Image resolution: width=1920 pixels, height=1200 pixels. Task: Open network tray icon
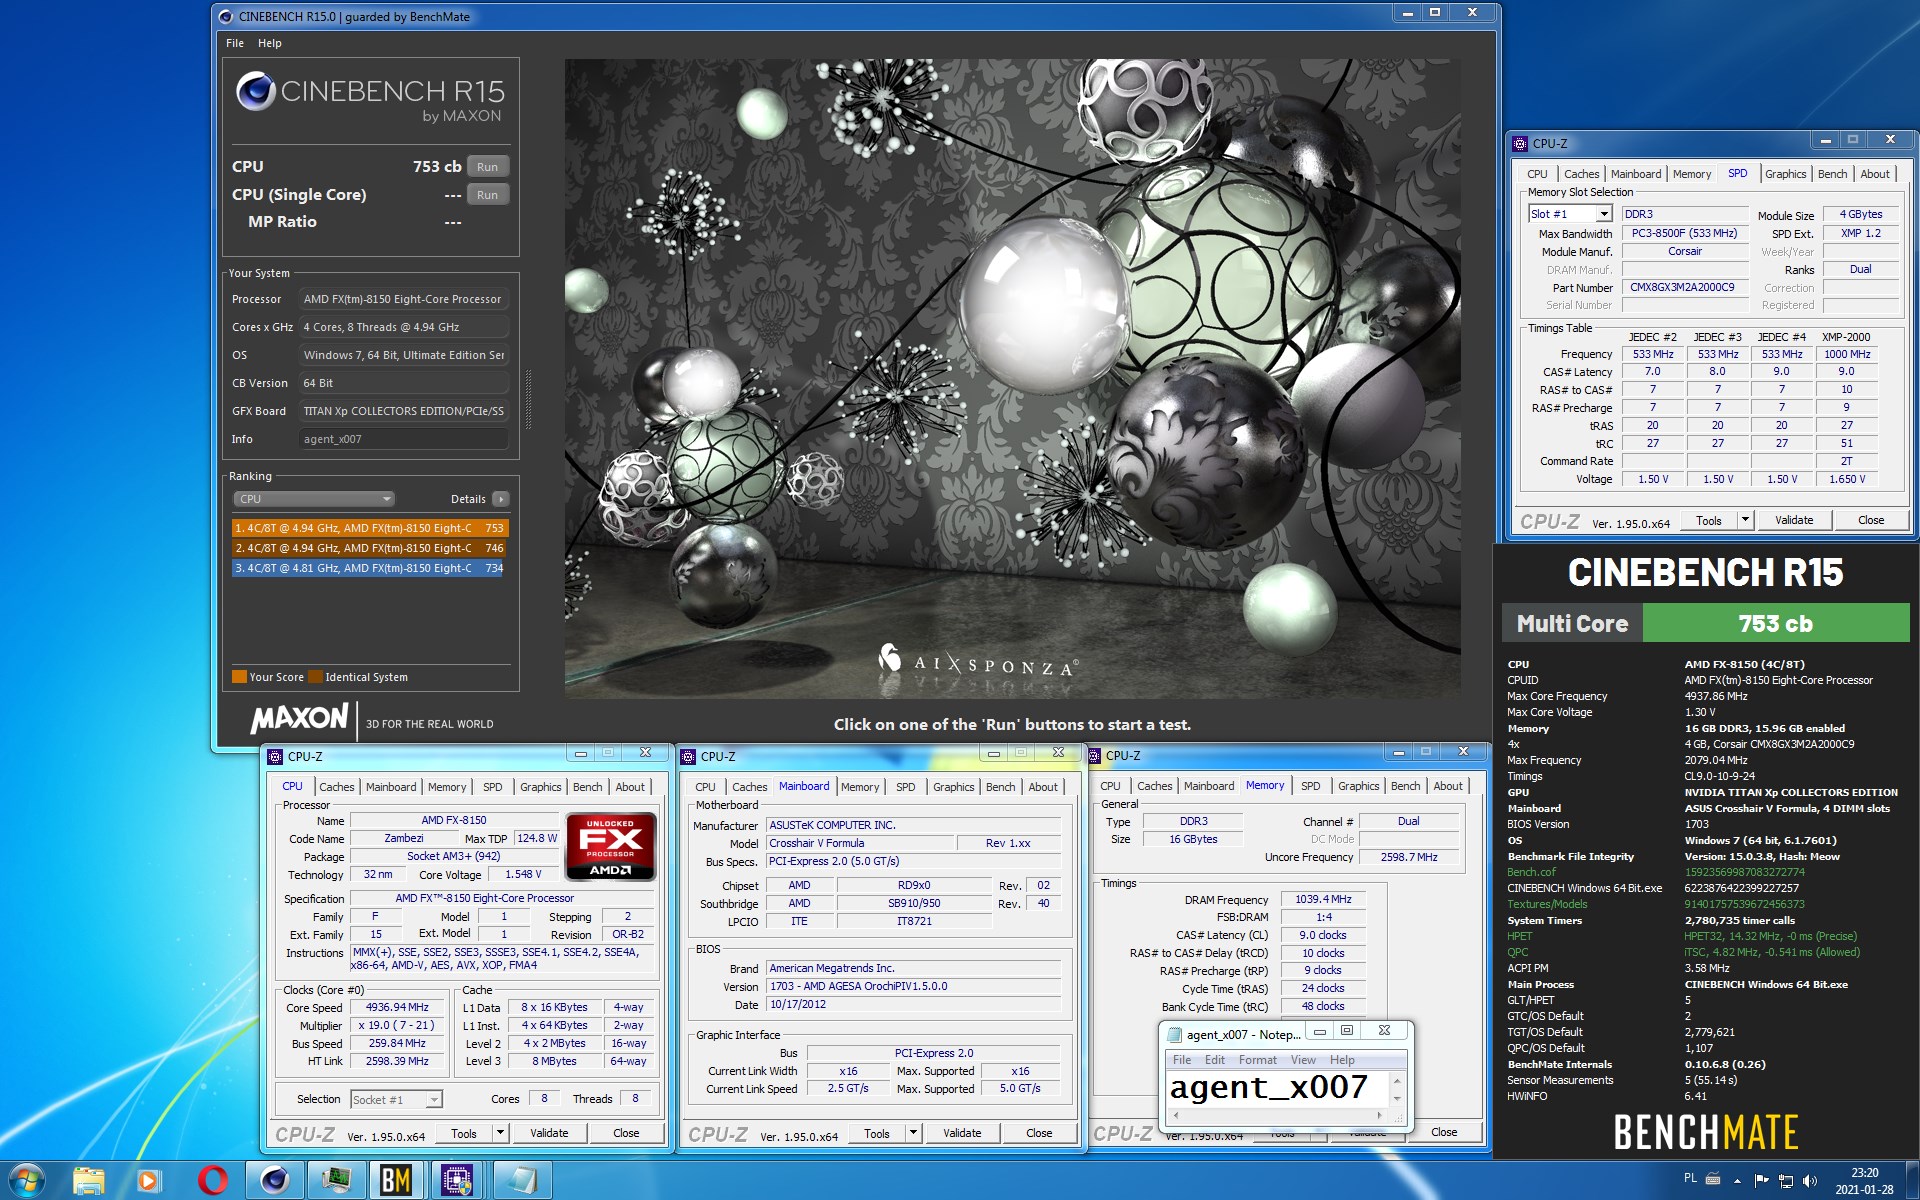point(1786,1181)
